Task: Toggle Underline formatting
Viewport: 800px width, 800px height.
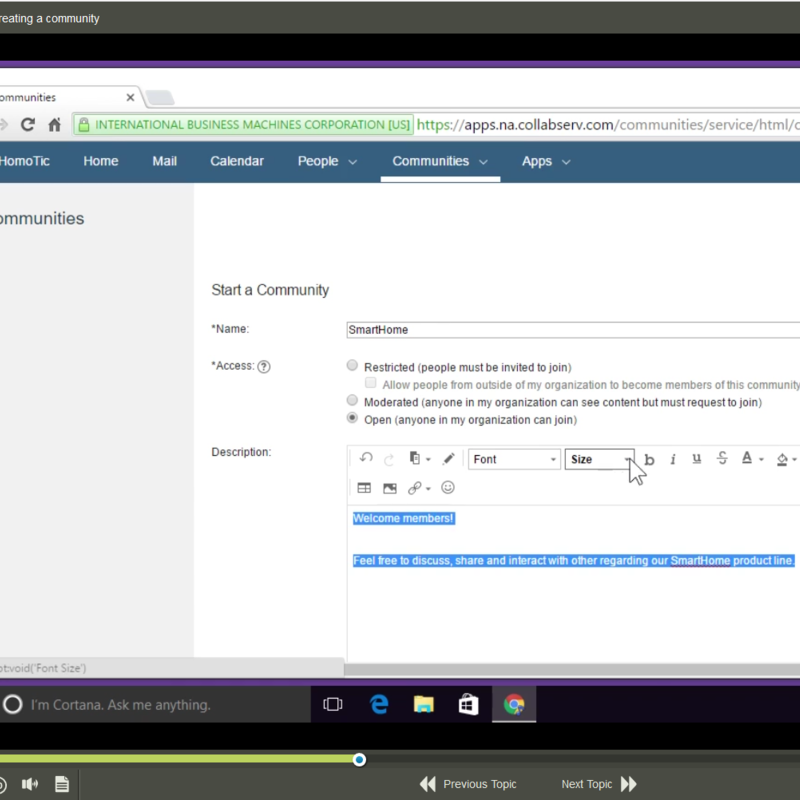Action: tap(696, 458)
